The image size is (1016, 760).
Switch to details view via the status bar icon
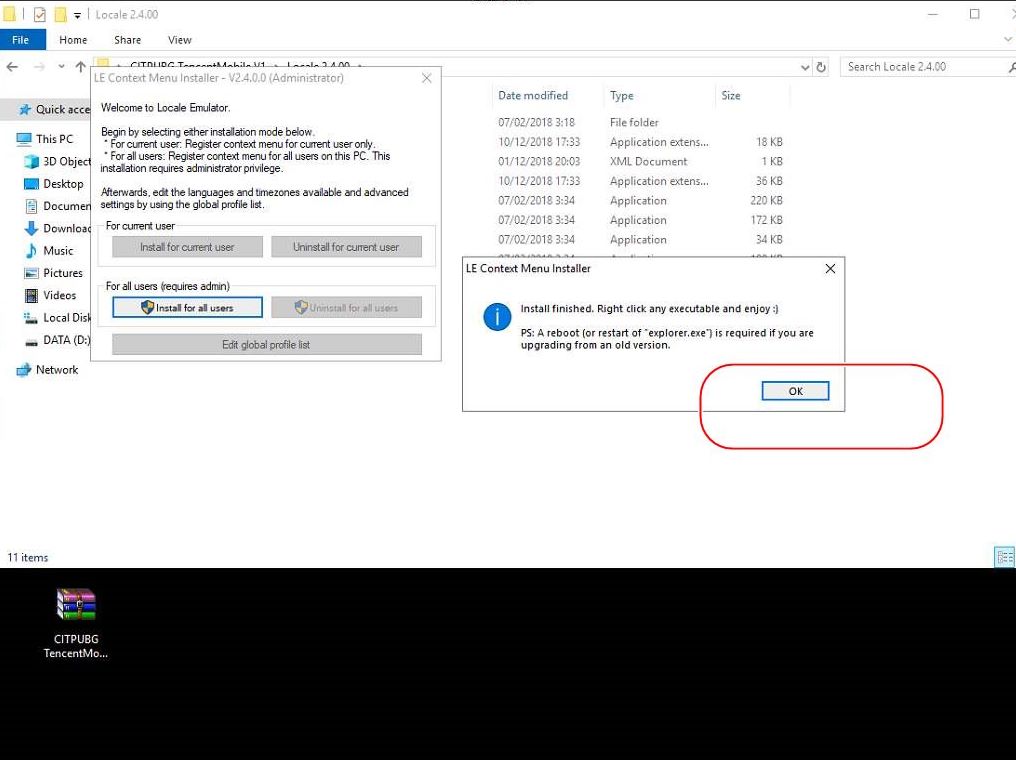(x=1004, y=556)
